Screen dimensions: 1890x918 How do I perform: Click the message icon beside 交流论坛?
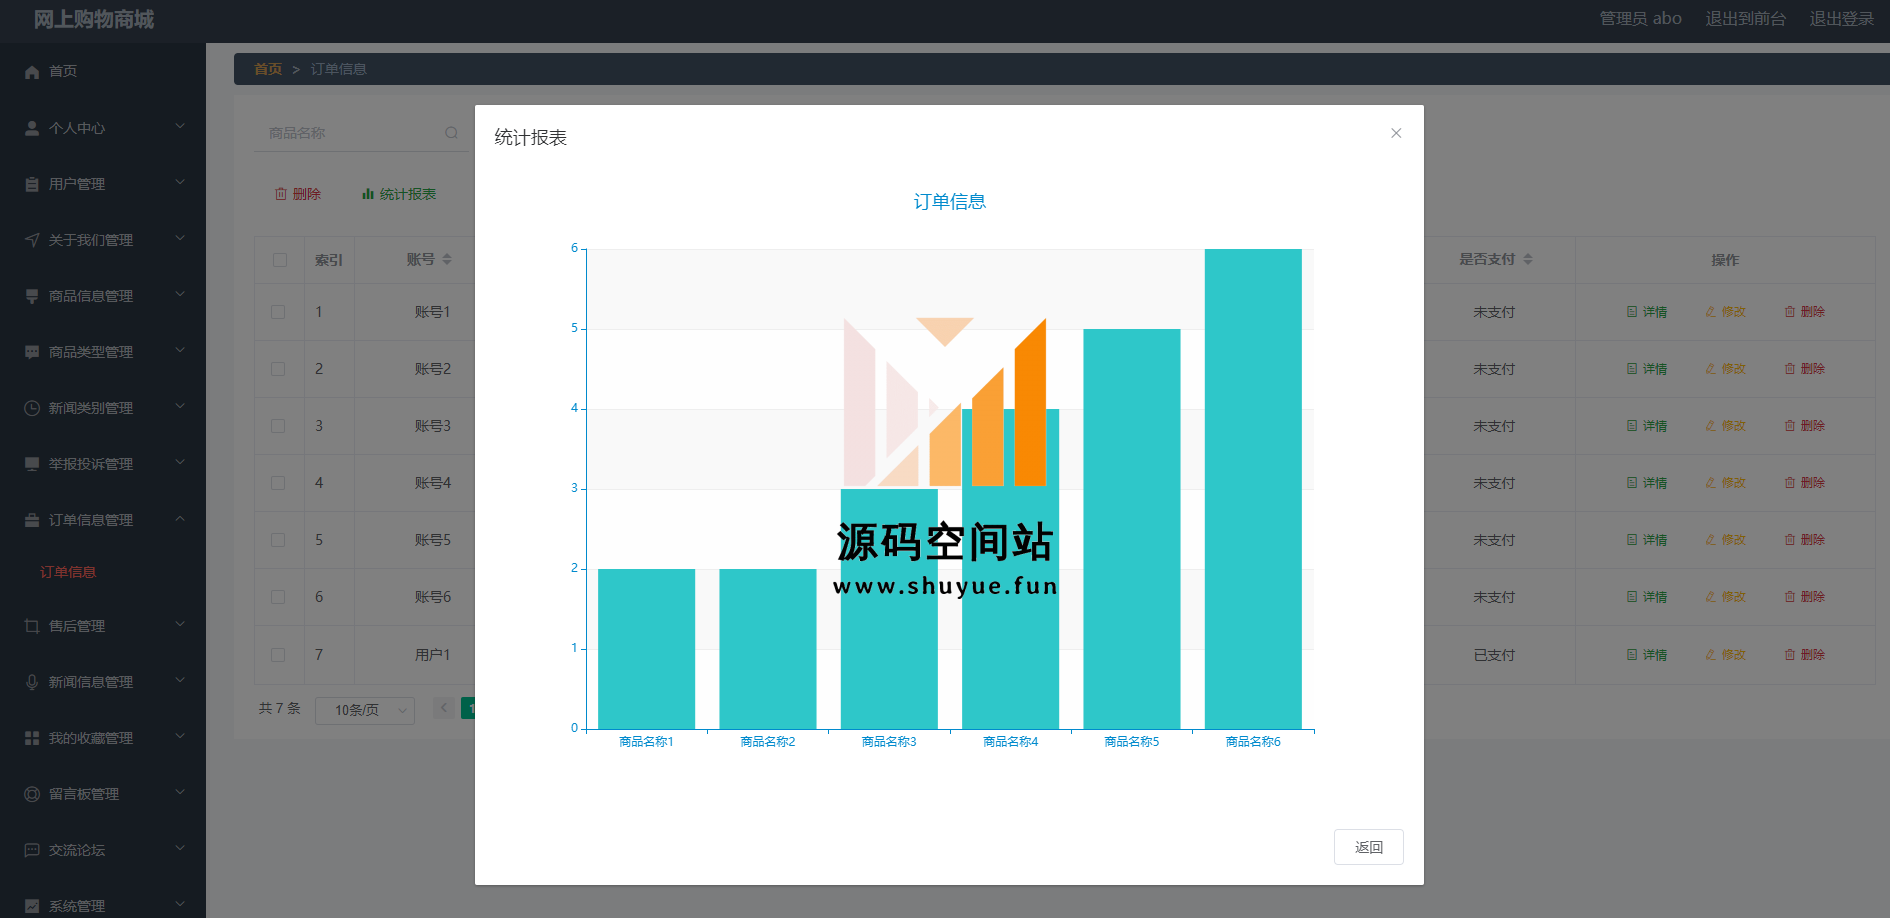point(32,850)
